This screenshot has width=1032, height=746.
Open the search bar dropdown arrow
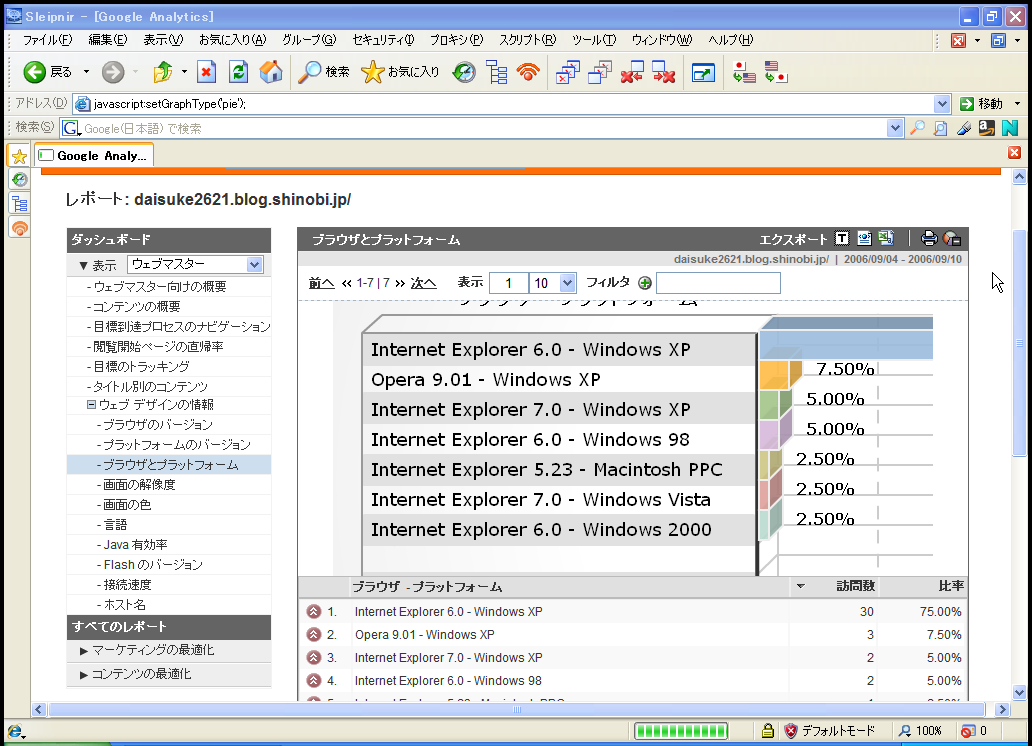pyautogui.click(x=894, y=128)
